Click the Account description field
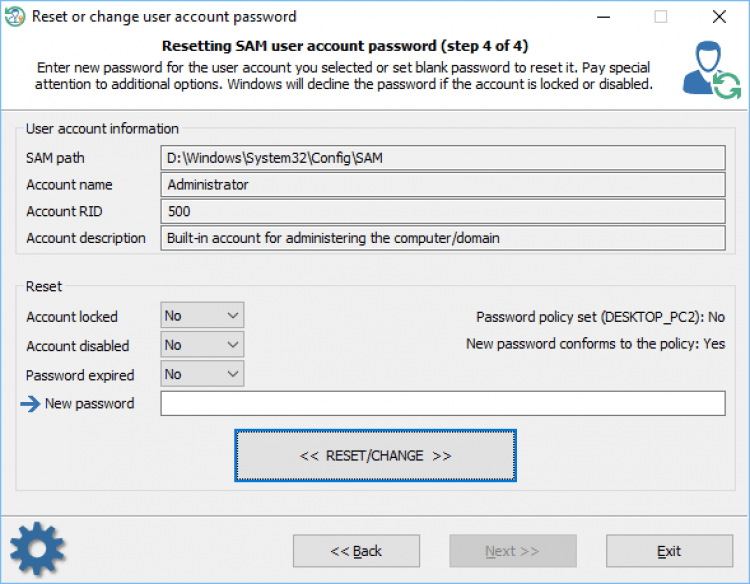This screenshot has width=750, height=584. pos(442,238)
